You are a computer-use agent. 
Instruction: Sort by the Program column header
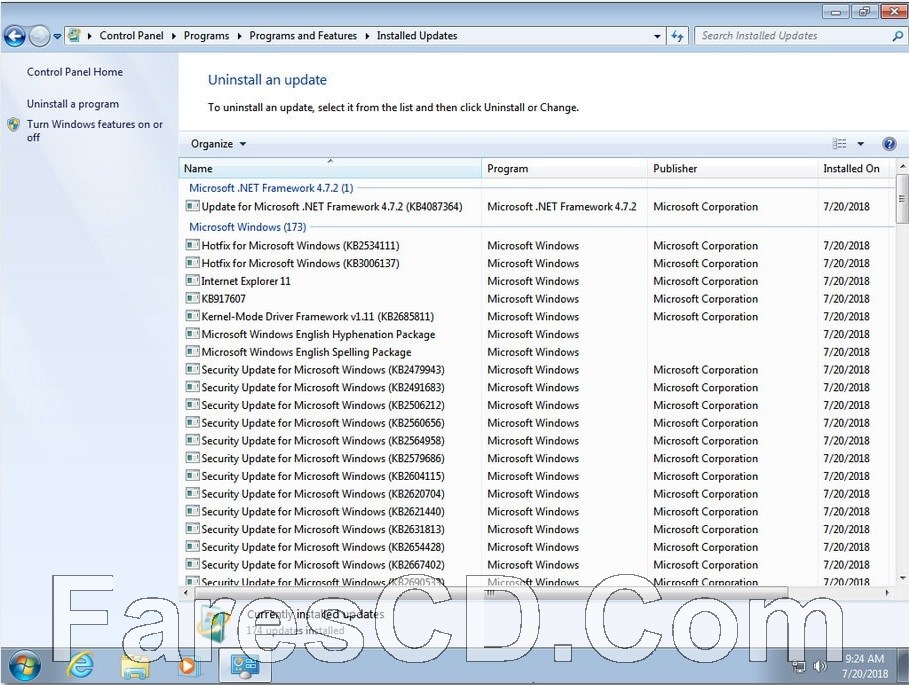564,169
